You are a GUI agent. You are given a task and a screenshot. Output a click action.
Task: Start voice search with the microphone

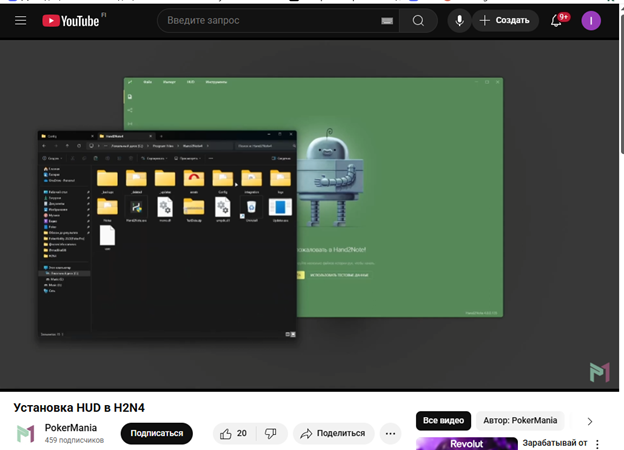coord(459,21)
